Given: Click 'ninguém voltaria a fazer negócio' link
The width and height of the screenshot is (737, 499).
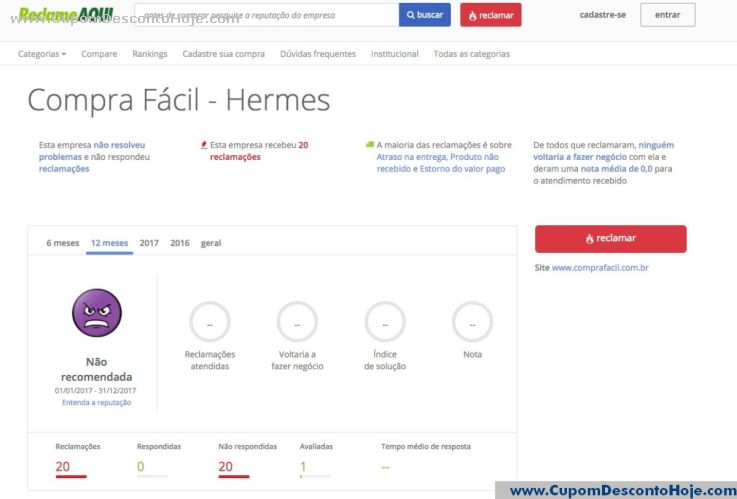Looking at the screenshot, I should 604,151.
